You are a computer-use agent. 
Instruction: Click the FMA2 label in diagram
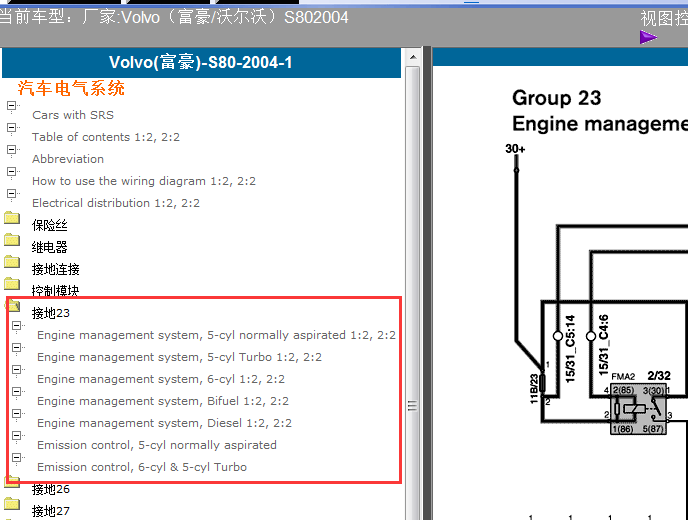[x=623, y=377]
